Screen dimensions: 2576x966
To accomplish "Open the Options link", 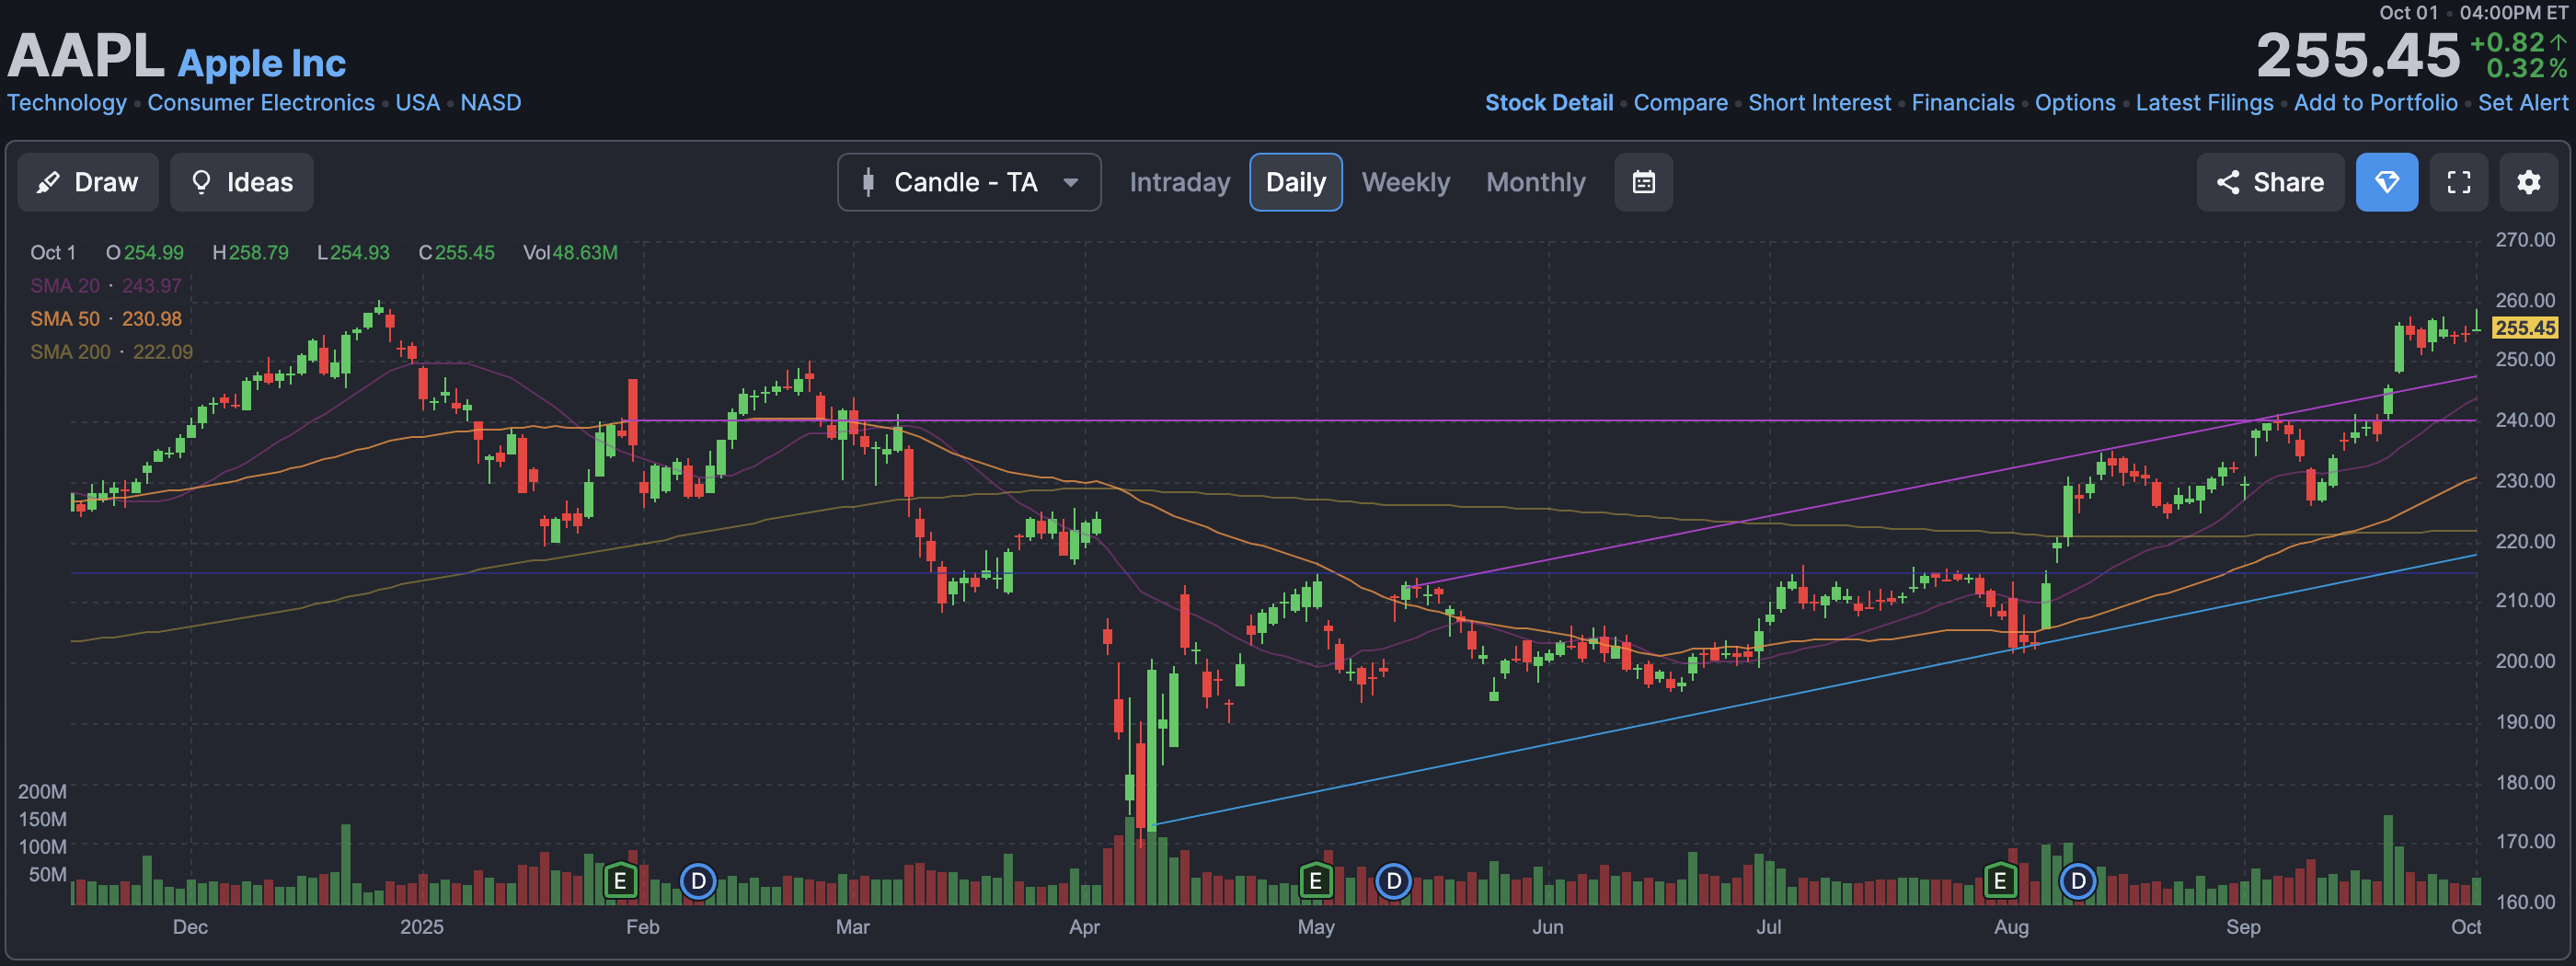I will (x=2075, y=103).
